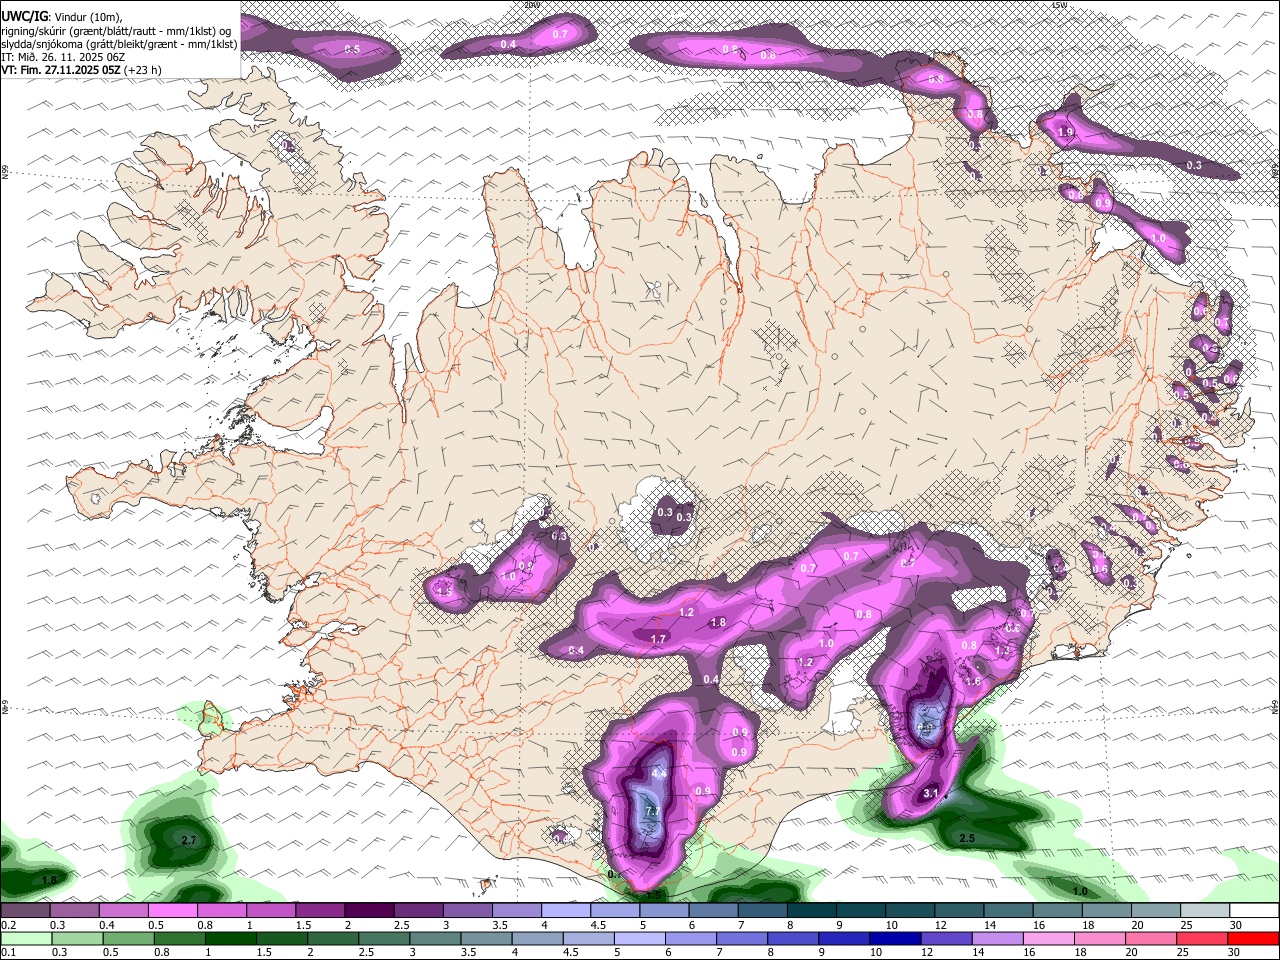The height and width of the screenshot is (960, 1280).
Task: Click the 1.9 value in the northeast band
Action: tap(1065, 132)
